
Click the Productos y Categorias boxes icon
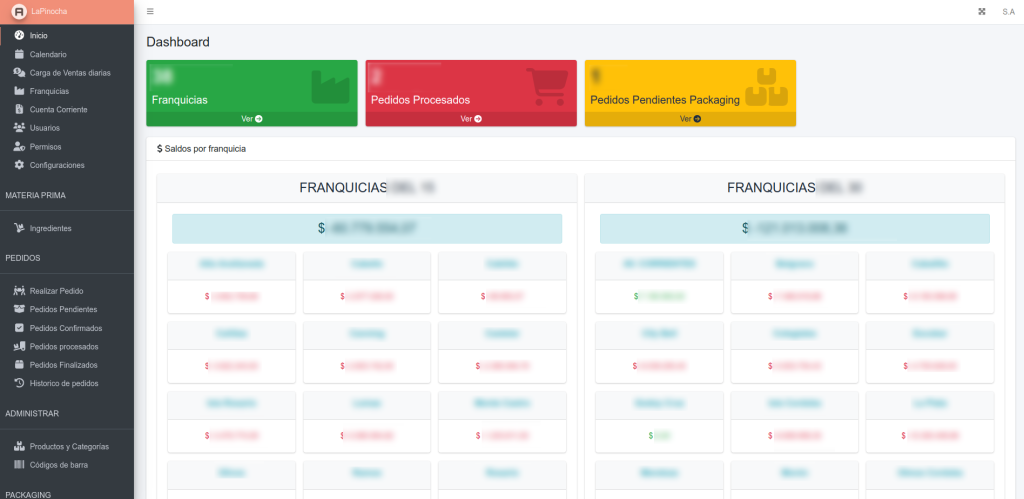pyautogui.click(x=19, y=447)
